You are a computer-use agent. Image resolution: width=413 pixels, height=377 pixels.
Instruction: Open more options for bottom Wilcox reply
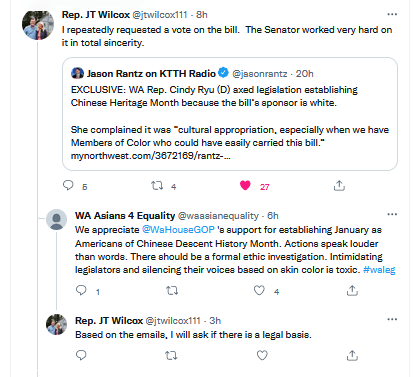click(x=392, y=319)
